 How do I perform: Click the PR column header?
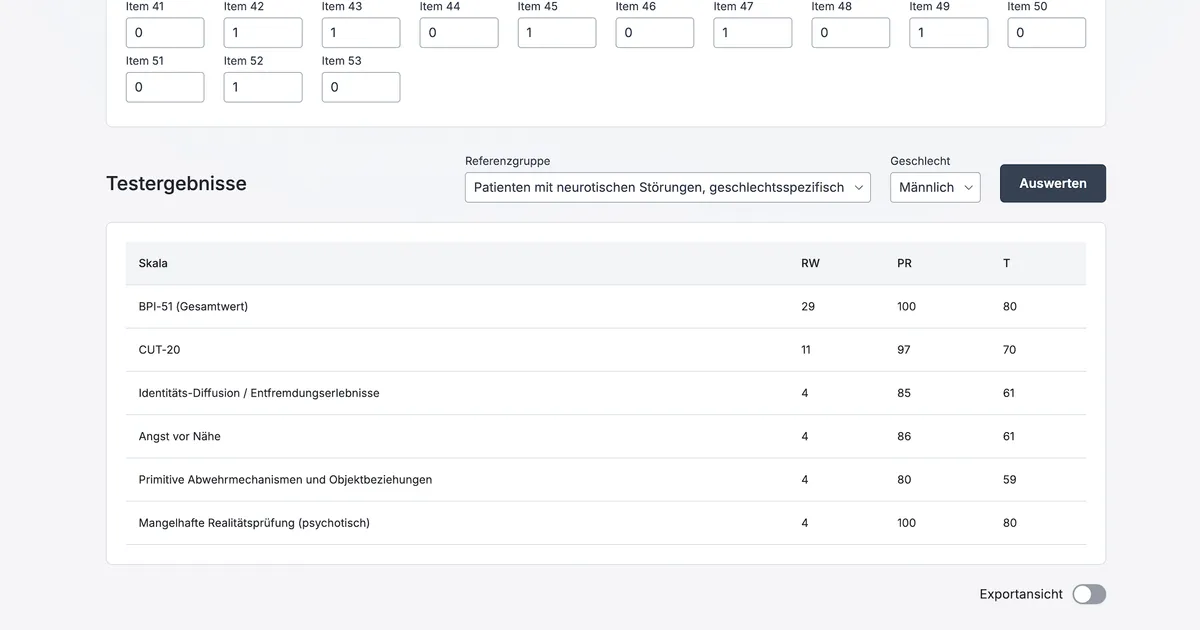click(x=904, y=263)
